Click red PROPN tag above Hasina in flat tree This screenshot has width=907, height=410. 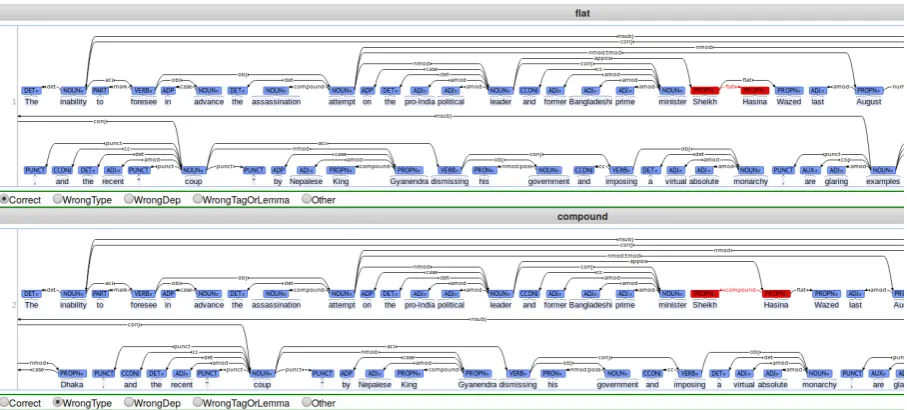coord(755,91)
